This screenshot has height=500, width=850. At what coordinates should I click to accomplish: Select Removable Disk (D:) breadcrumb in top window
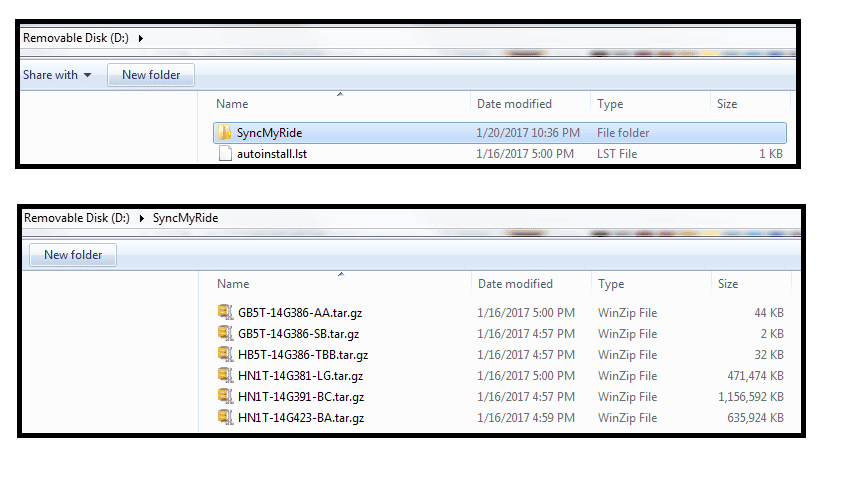pos(76,38)
